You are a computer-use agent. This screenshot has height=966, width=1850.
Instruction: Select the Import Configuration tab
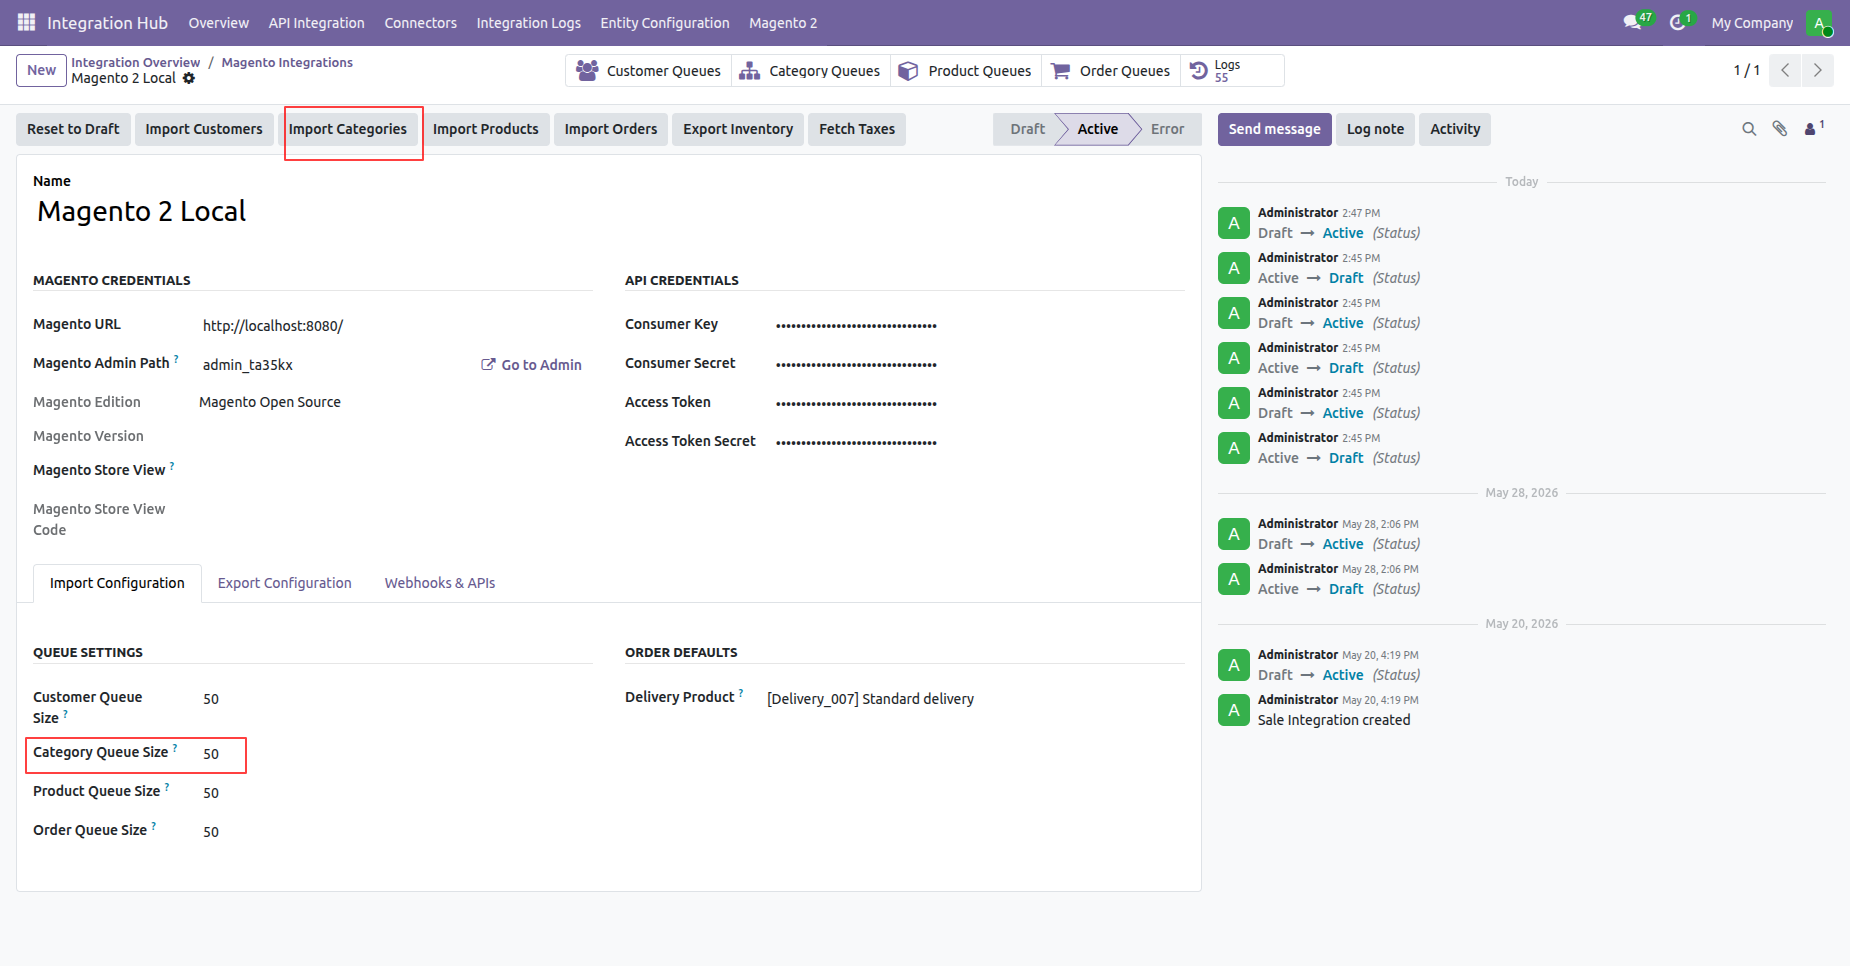[117, 583]
